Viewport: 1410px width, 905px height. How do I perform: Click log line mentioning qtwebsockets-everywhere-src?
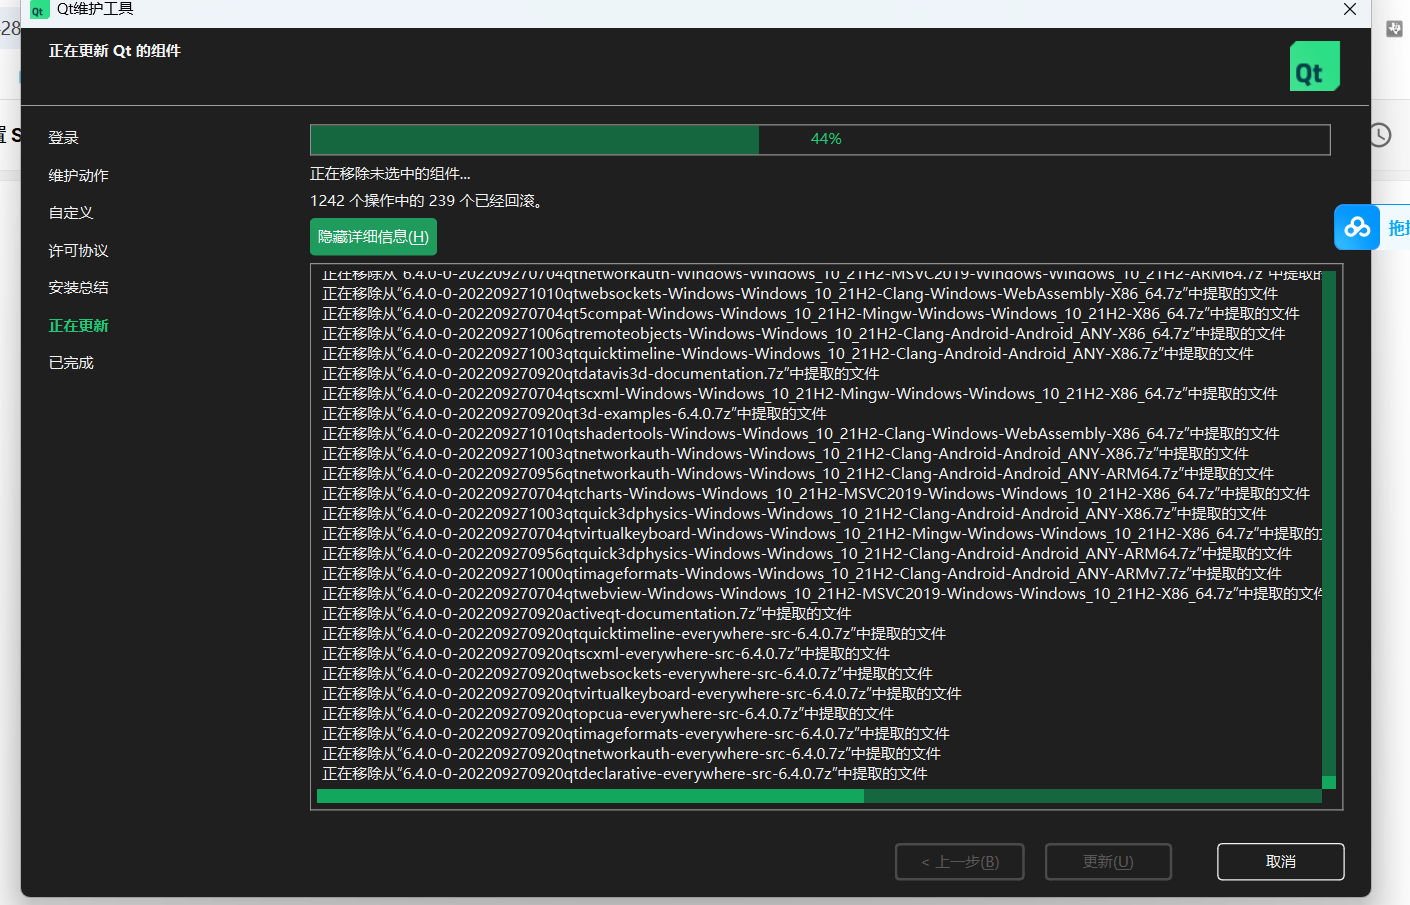coord(628,674)
